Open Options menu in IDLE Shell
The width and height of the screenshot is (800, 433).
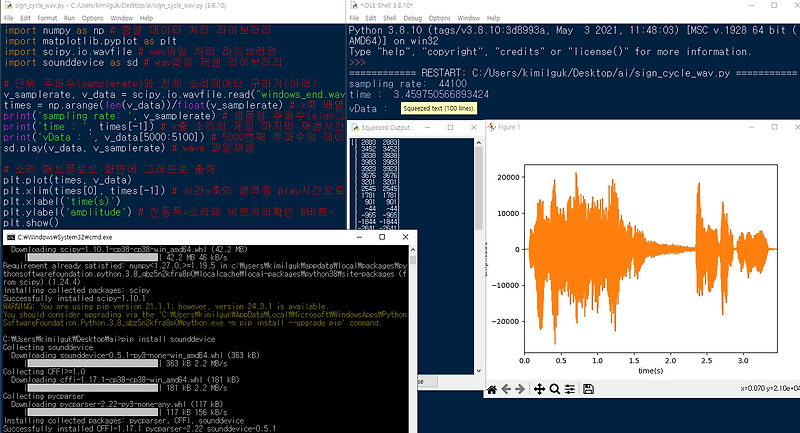pyautogui.click(x=439, y=18)
